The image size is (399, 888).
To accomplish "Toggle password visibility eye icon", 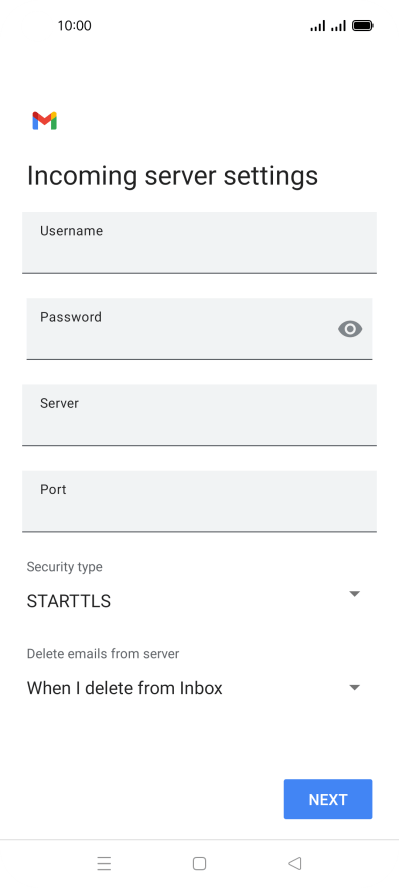I will (x=350, y=329).
